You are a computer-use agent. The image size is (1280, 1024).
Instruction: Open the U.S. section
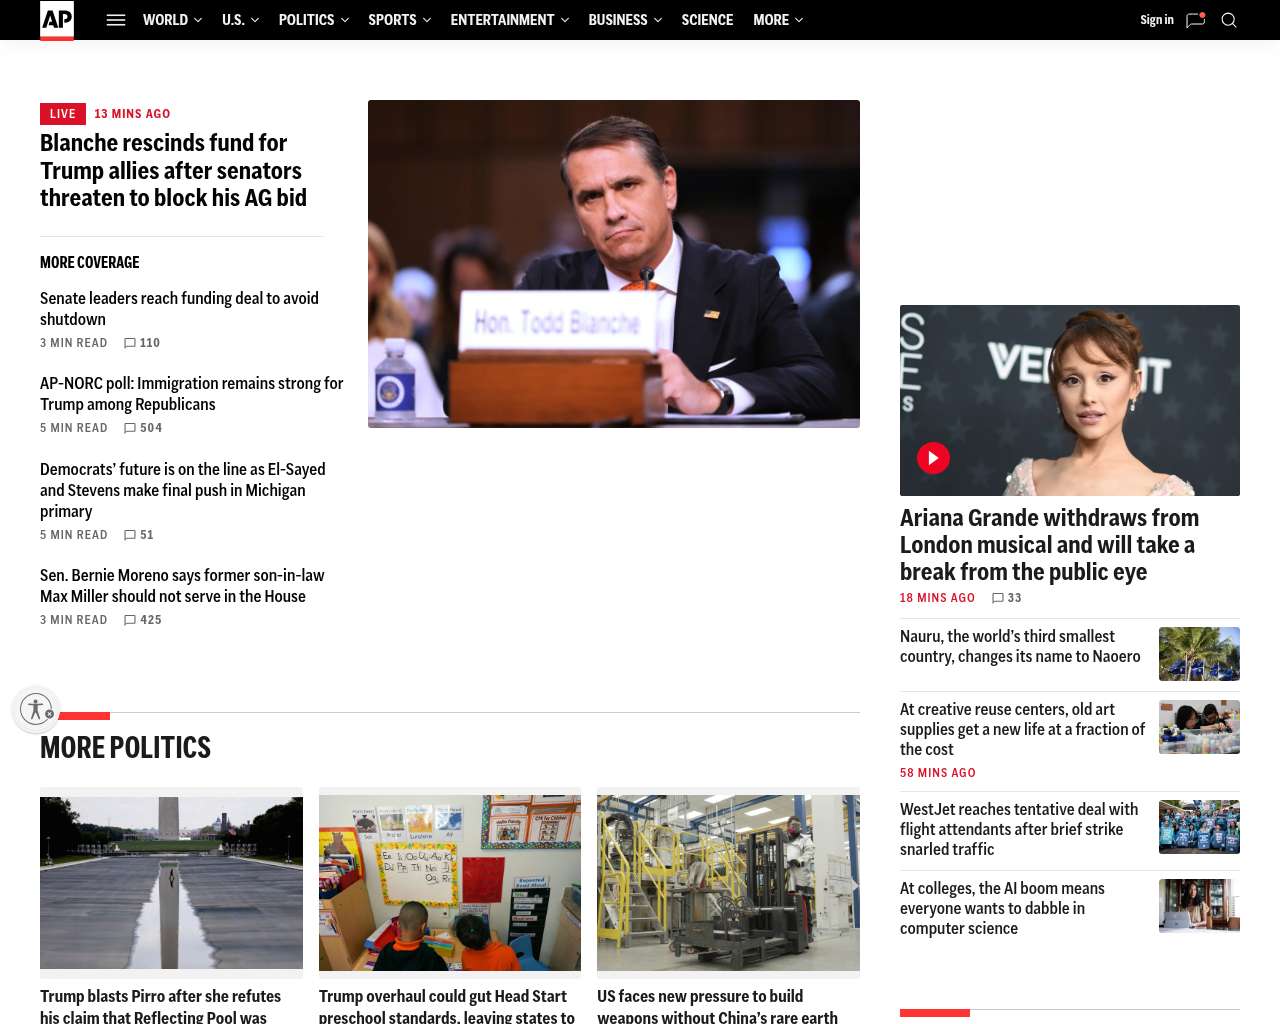(x=233, y=20)
